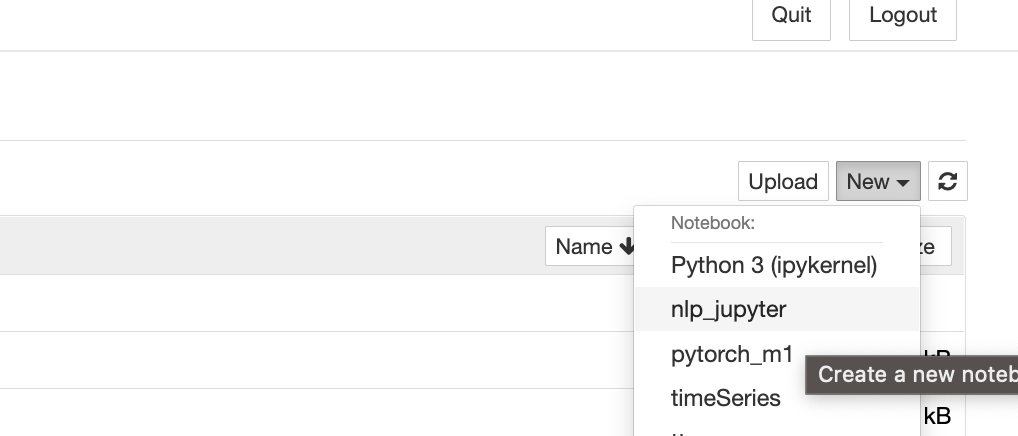This screenshot has height=436, width=1018.
Task: Click the Notebook: section header label
Action: pos(713,223)
